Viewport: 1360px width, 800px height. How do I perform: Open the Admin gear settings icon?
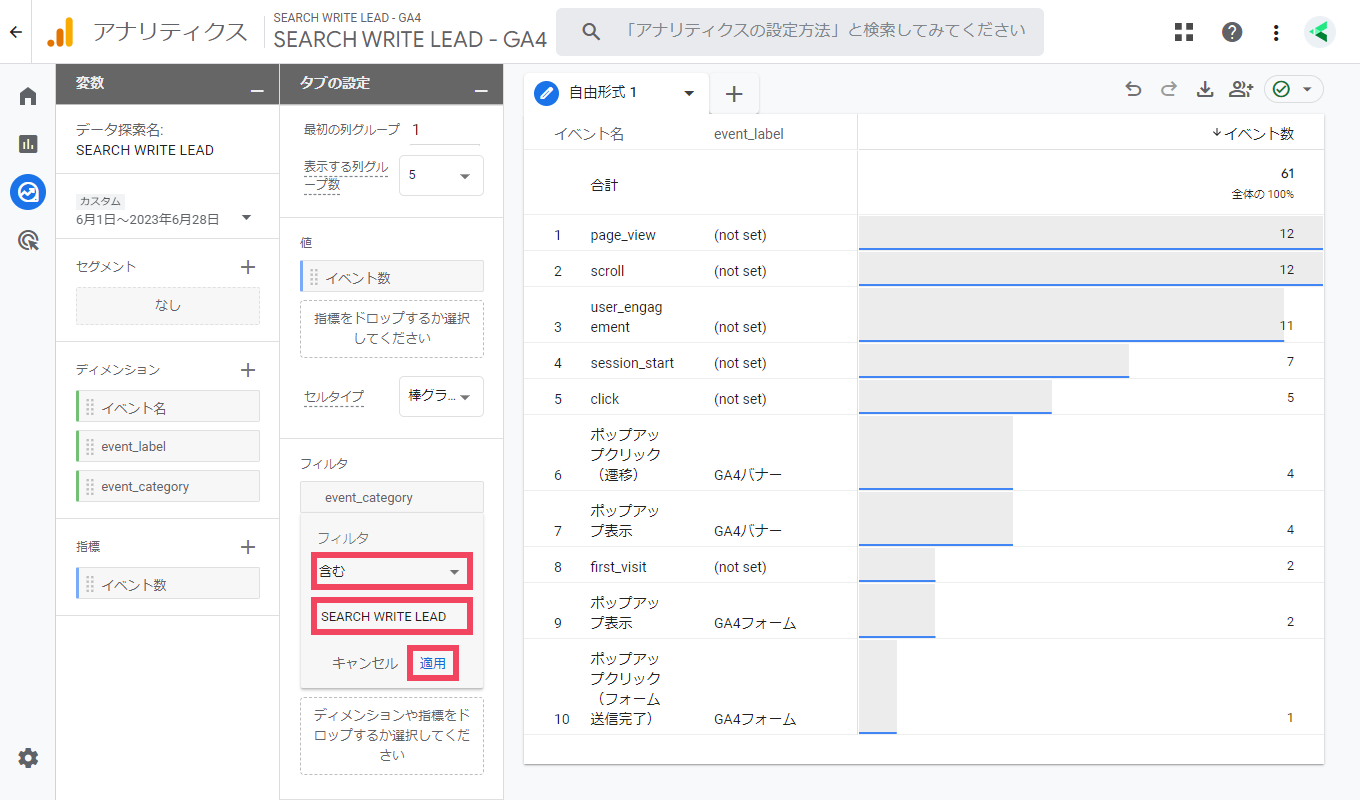pyautogui.click(x=28, y=758)
